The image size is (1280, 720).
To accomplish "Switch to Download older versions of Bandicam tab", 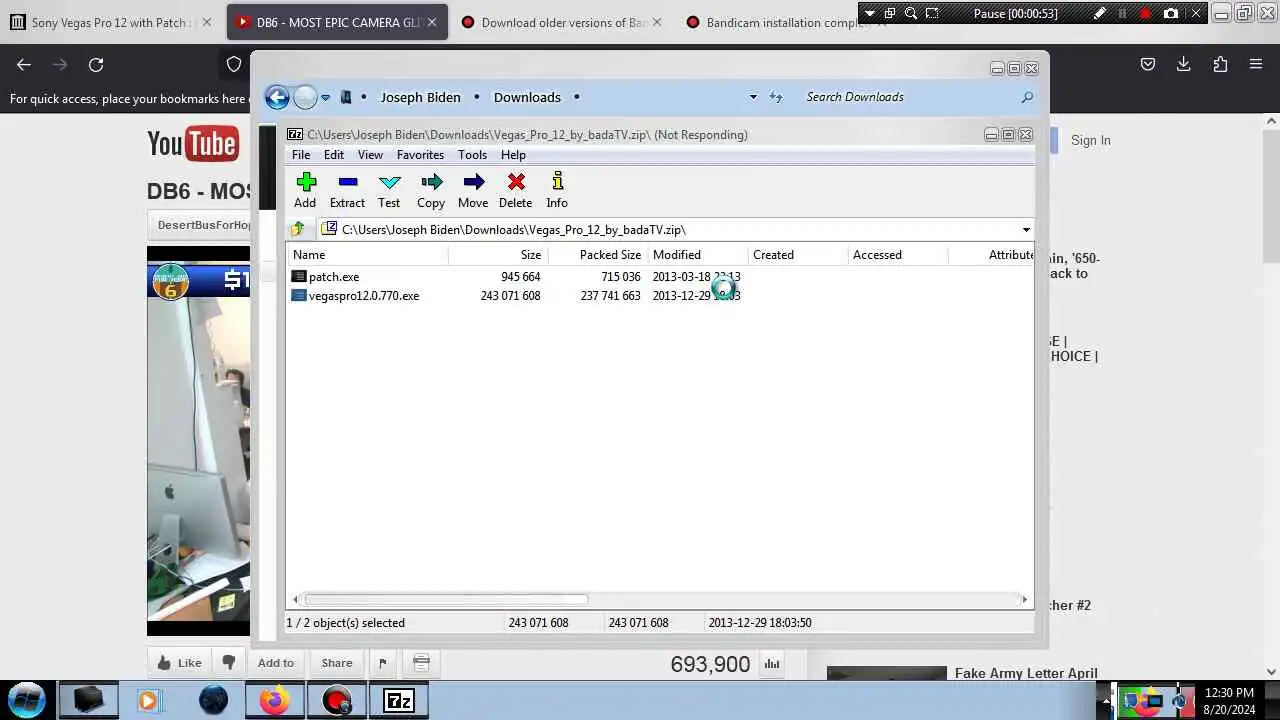I will point(562,22).
